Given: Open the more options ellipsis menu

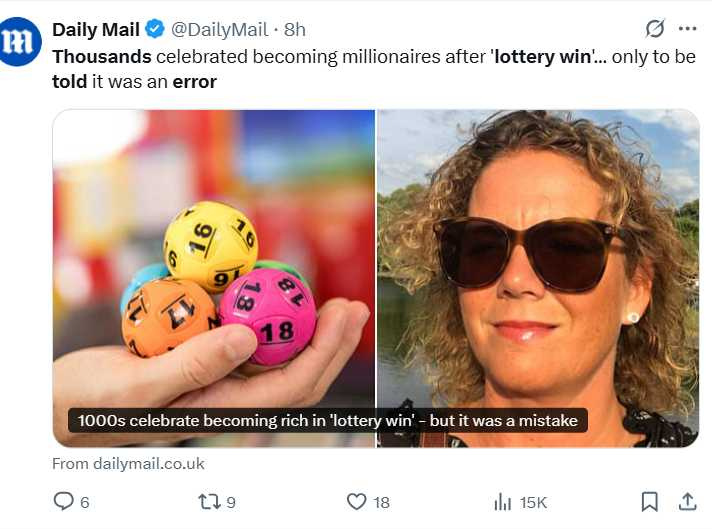Looking at the screenshot, I should 687,28.
